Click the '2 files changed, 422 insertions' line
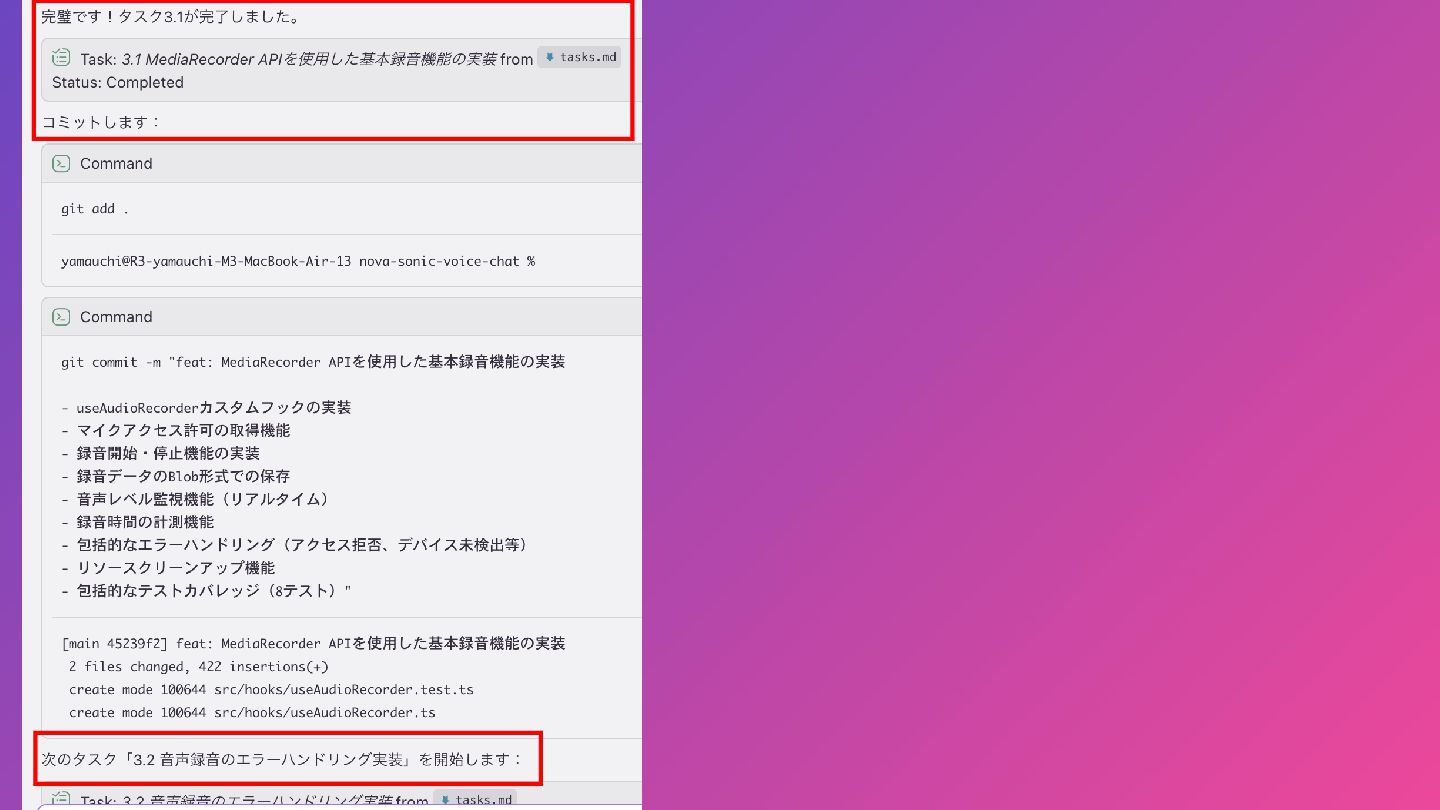1440x810 pixels. point(199,667)
